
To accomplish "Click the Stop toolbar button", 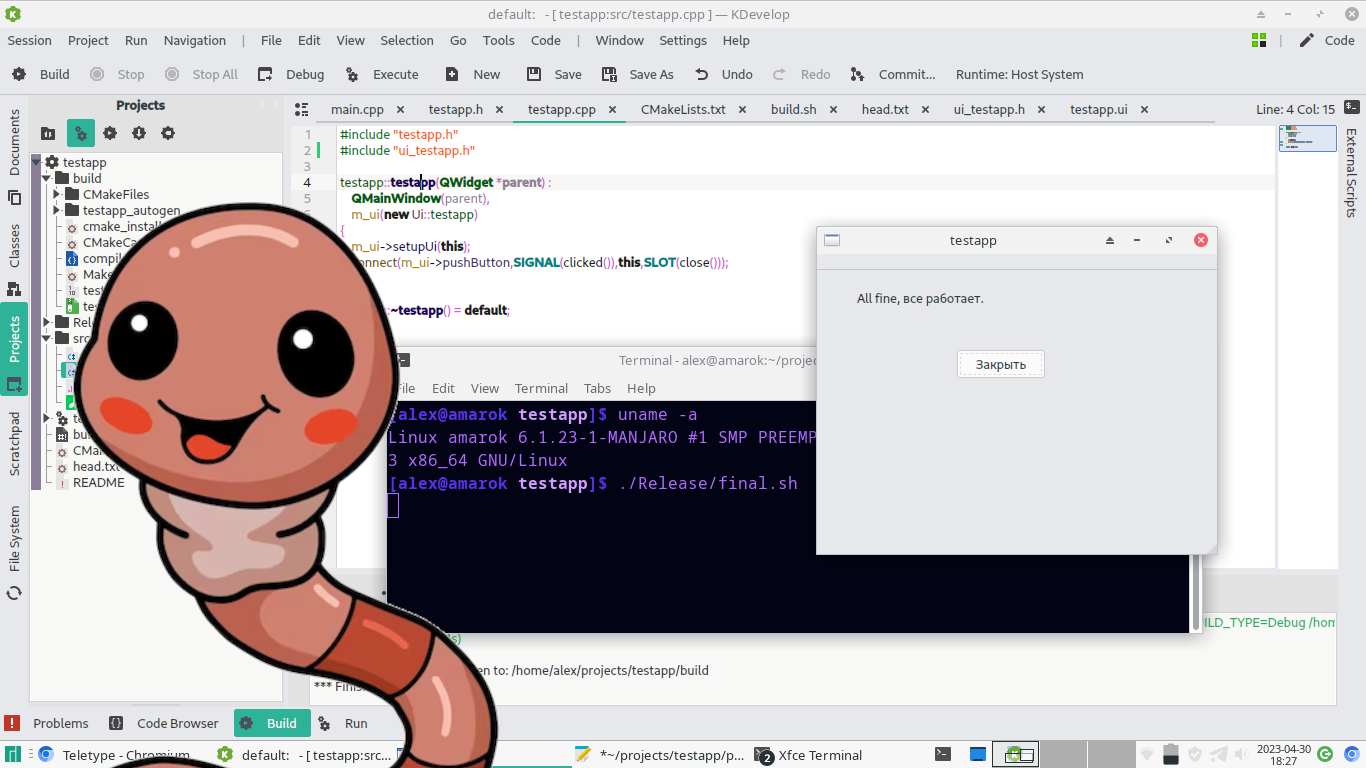I will pyautogui.click(x=118, y=74).
